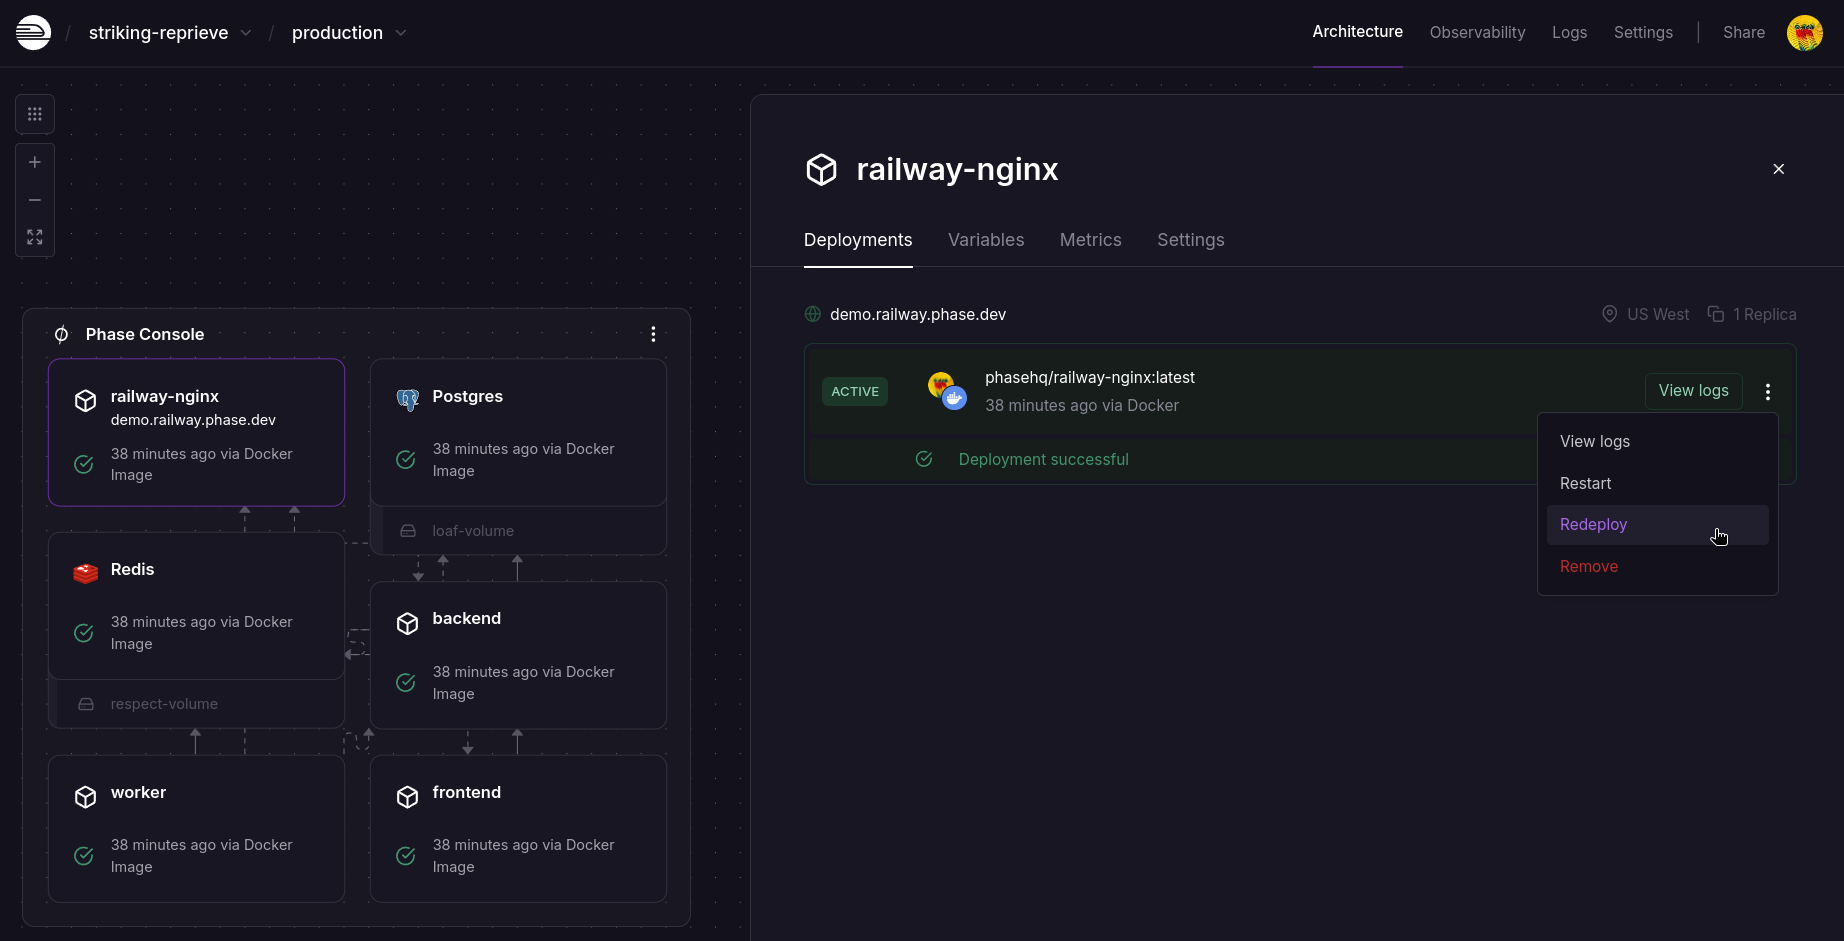The height and width of the screenshot is (941, 1844).
Task: Click the Redis service icon
Action: pyautogui.click(x=85, y=572)
